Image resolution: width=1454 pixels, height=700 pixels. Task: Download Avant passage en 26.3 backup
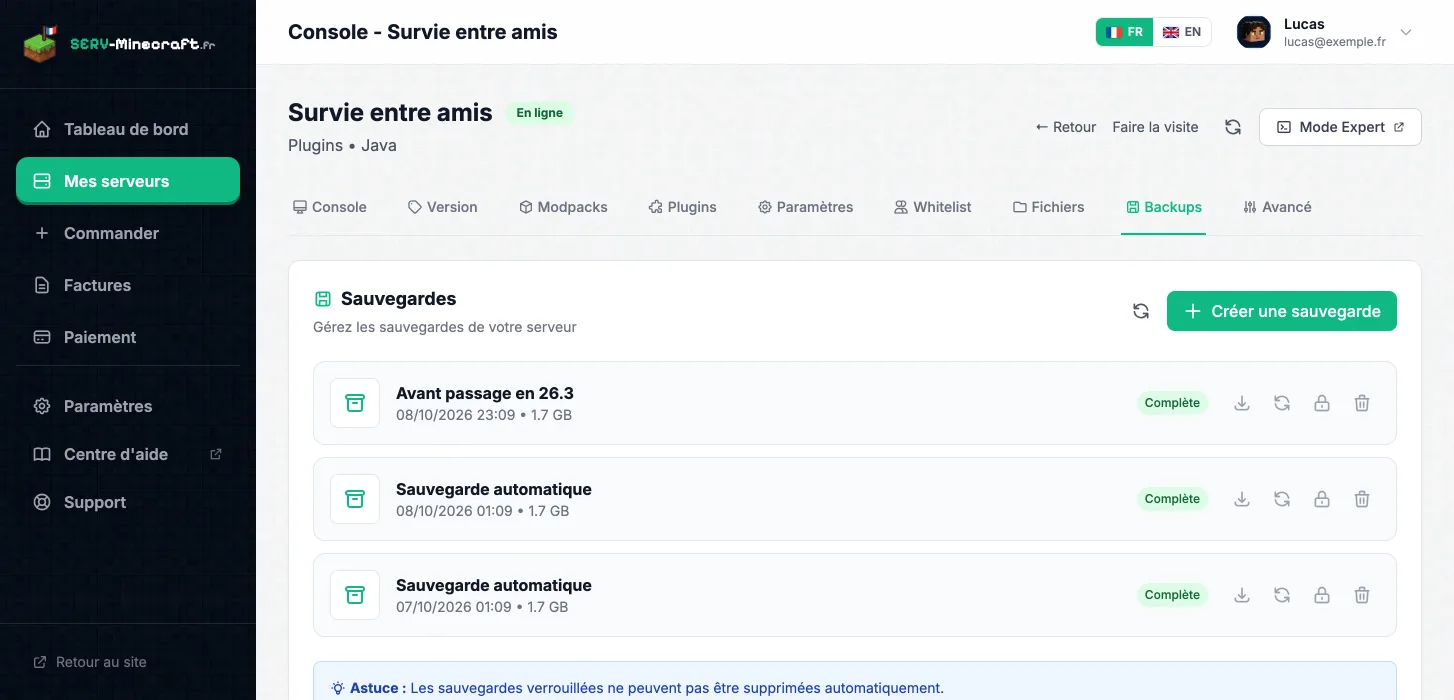(x=1242, y=403)
